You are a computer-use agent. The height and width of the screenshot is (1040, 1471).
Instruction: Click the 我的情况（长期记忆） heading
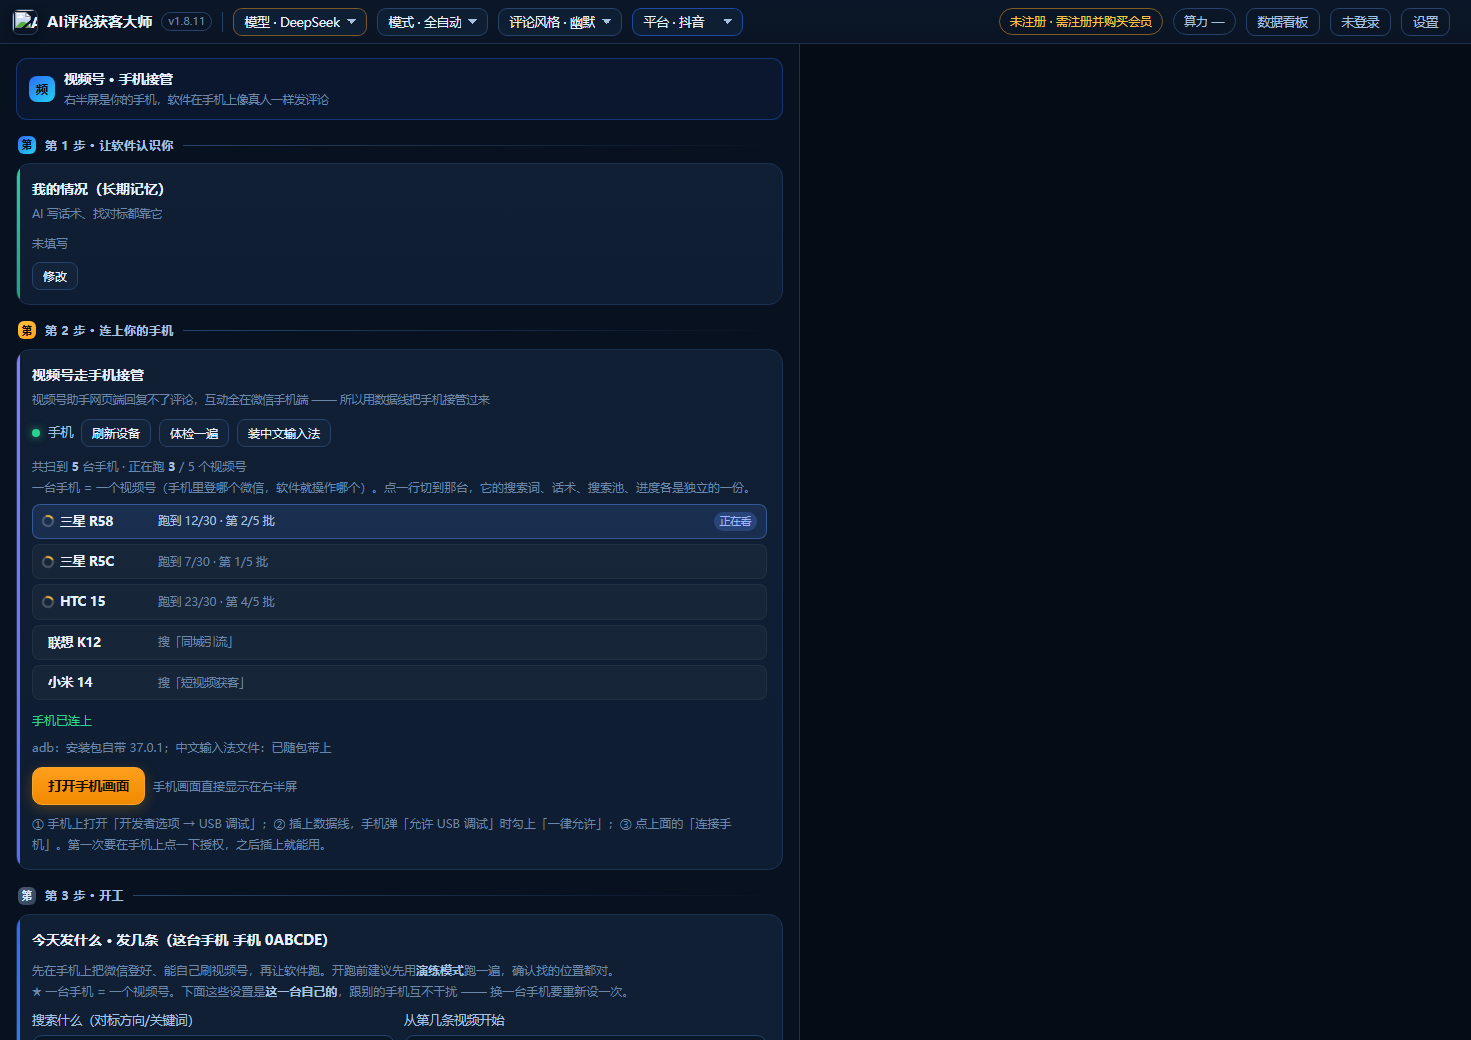click(x=98, y=189)
